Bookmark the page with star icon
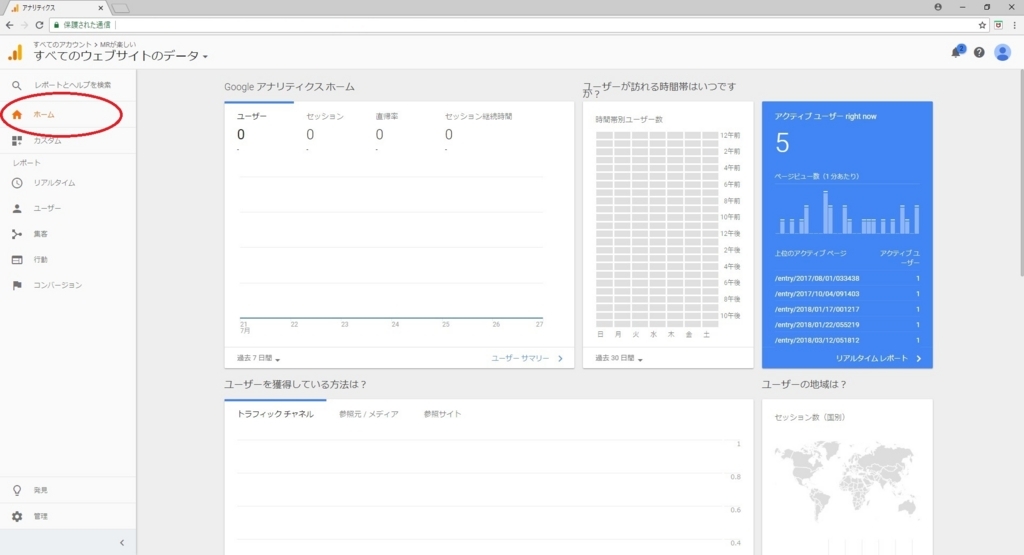 (982, 25)
